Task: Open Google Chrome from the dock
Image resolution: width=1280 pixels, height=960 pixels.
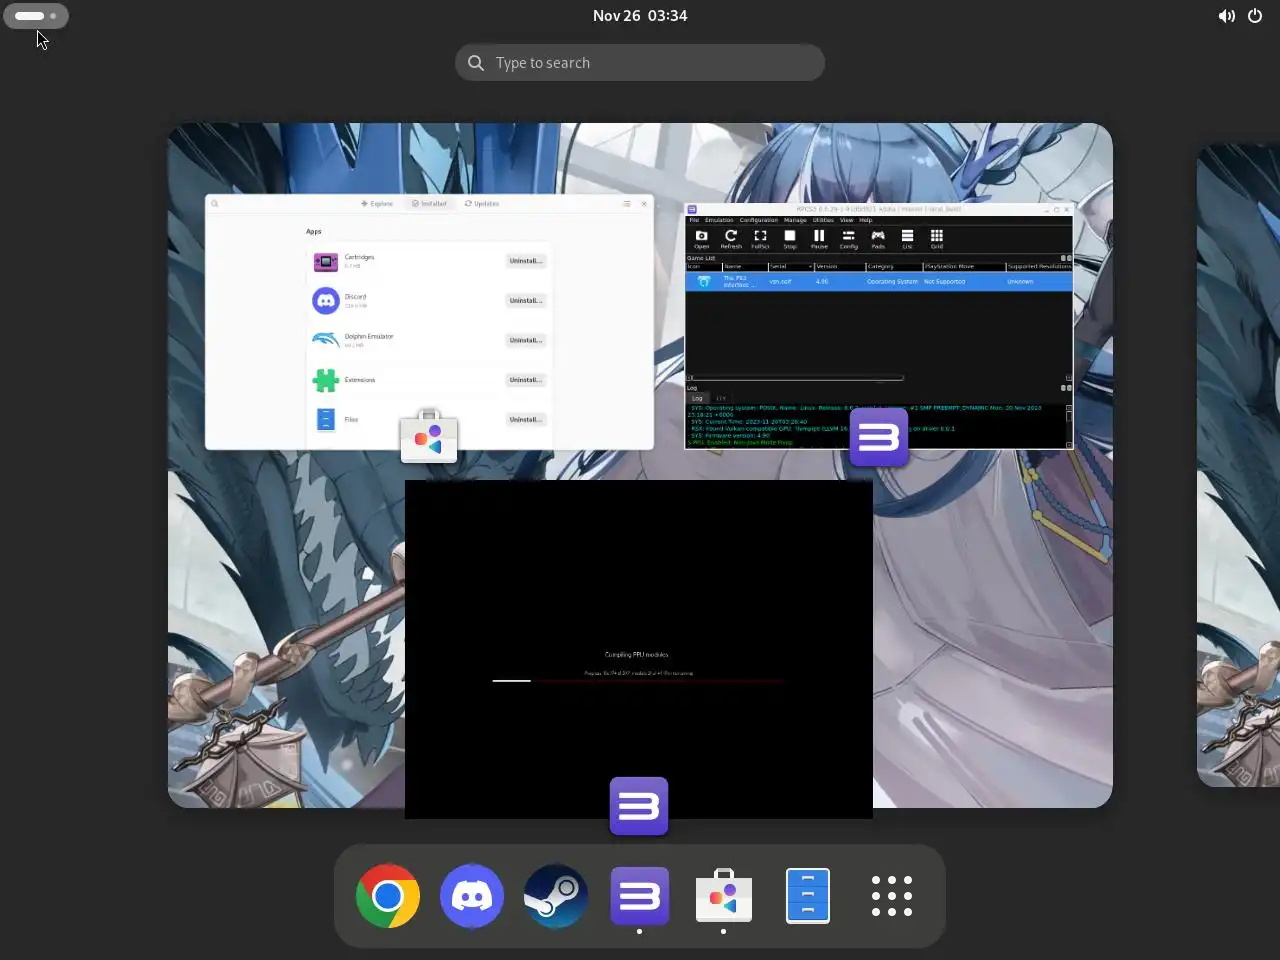Action: (x=388, y=896)
